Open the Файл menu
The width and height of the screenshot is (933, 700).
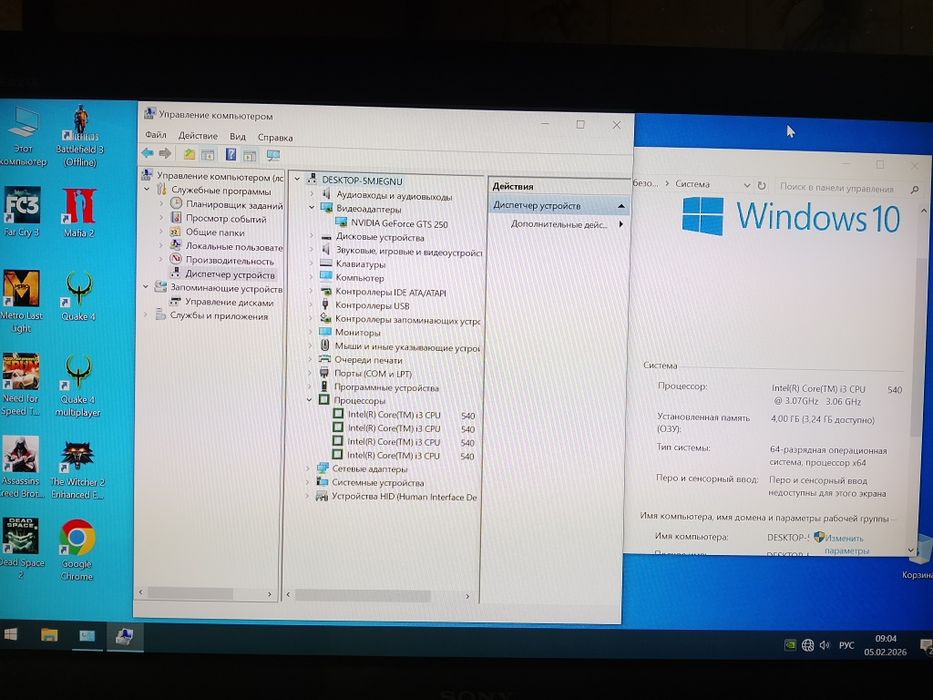pyautogui.click(x=155, y=135)
